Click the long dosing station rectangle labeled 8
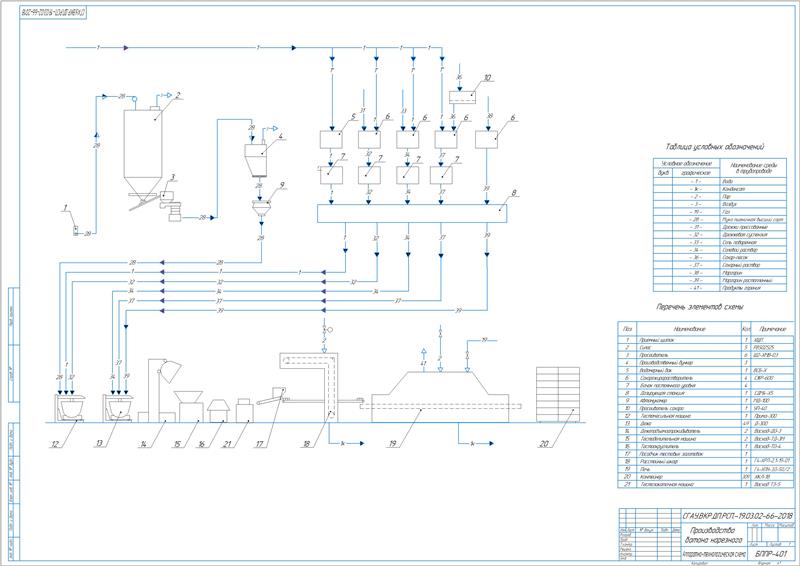 click(x=412, y=214)
